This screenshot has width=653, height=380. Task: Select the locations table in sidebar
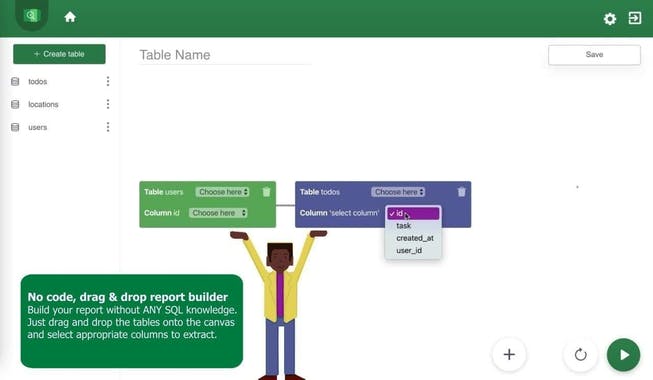pyautogui.click(x=43, y=104)
